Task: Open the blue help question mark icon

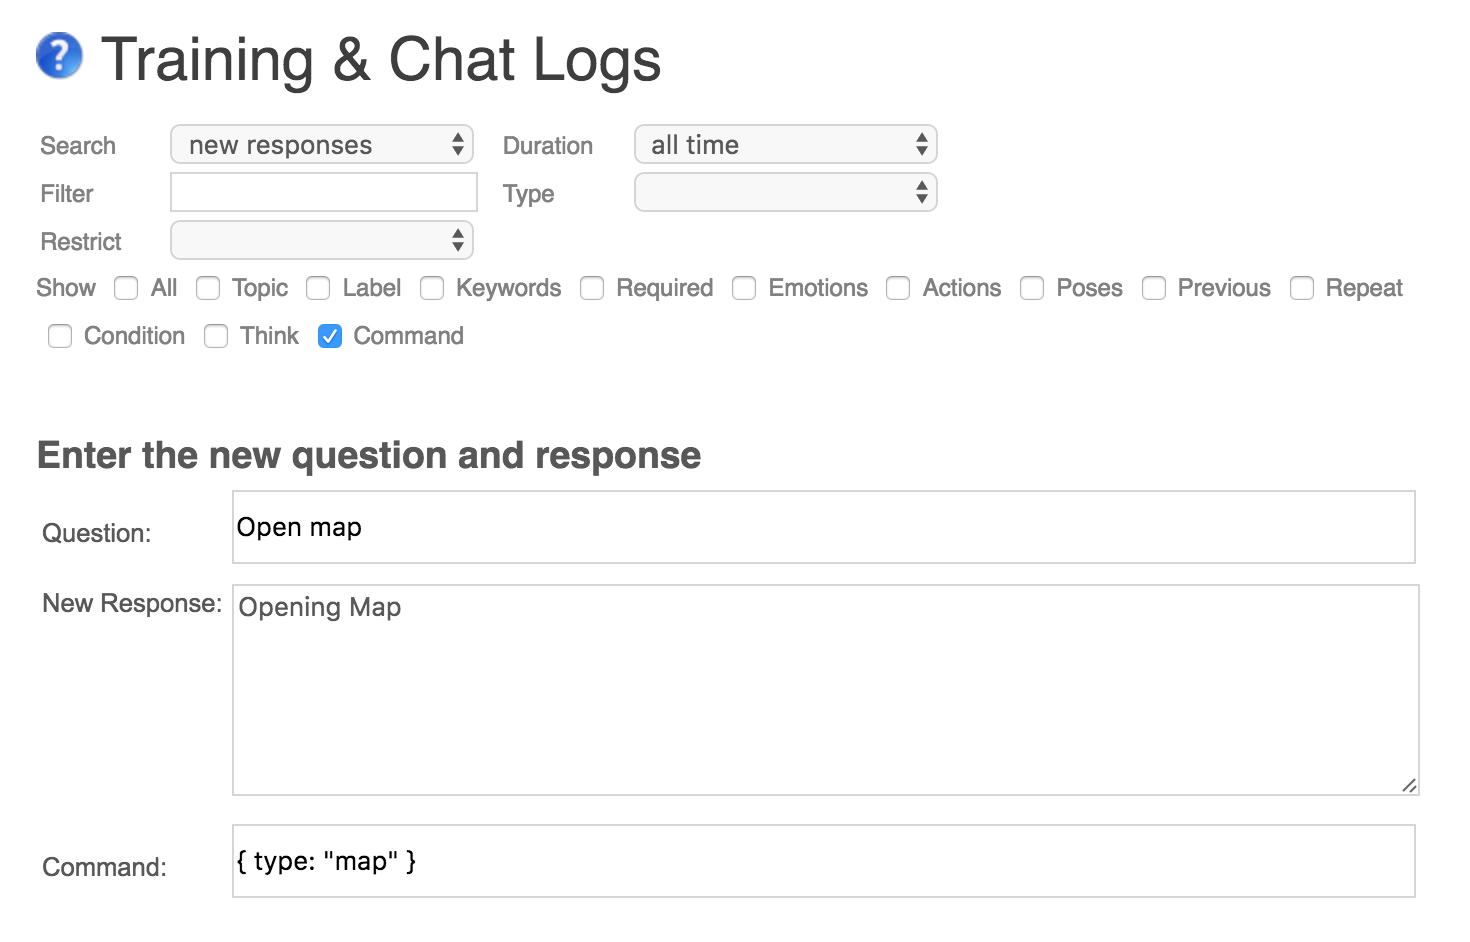Action: tap(59, 55)
